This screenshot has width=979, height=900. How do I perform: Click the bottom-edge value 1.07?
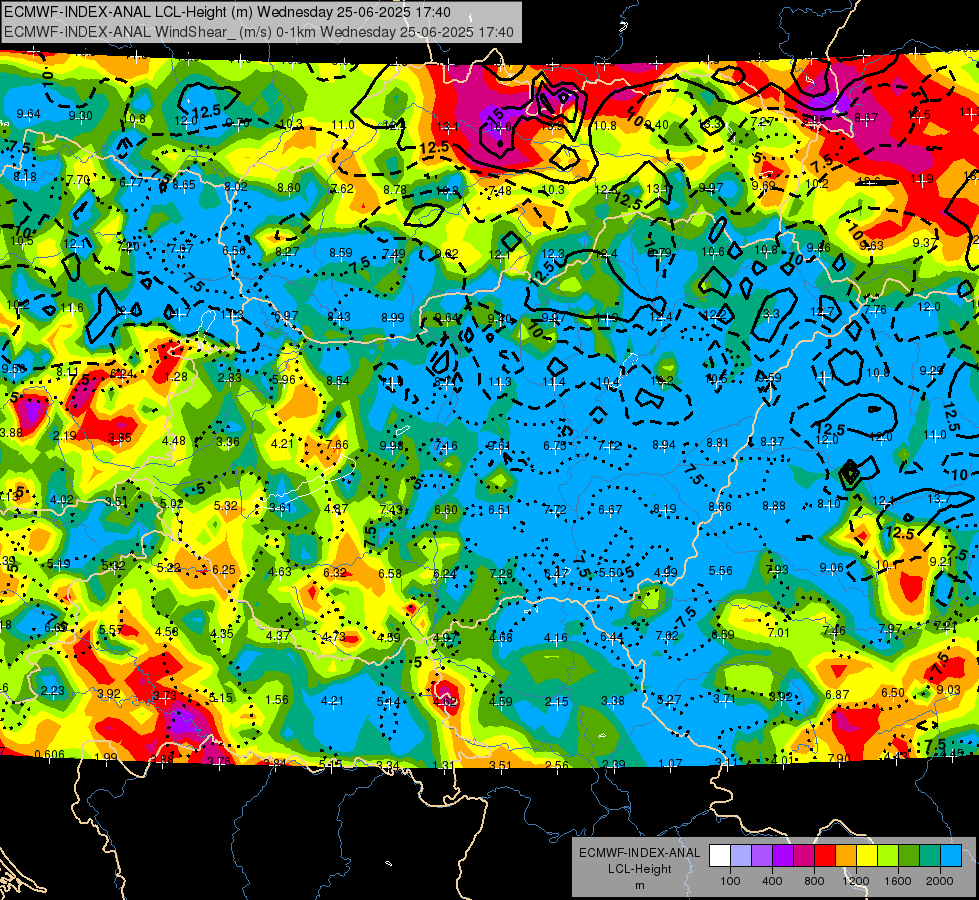pos(670,764)
